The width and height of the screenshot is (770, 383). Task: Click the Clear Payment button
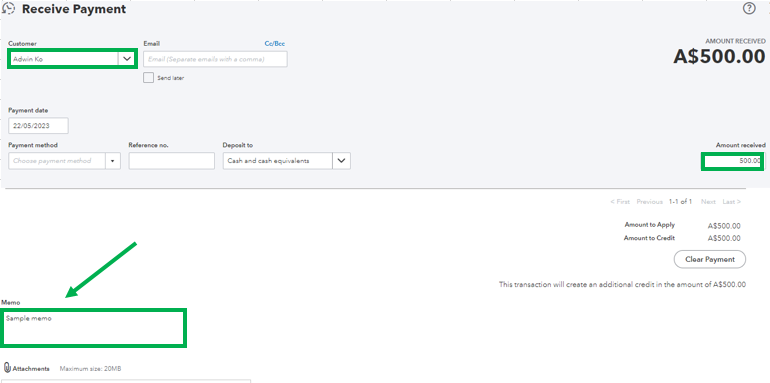click(x=710, y=259)
